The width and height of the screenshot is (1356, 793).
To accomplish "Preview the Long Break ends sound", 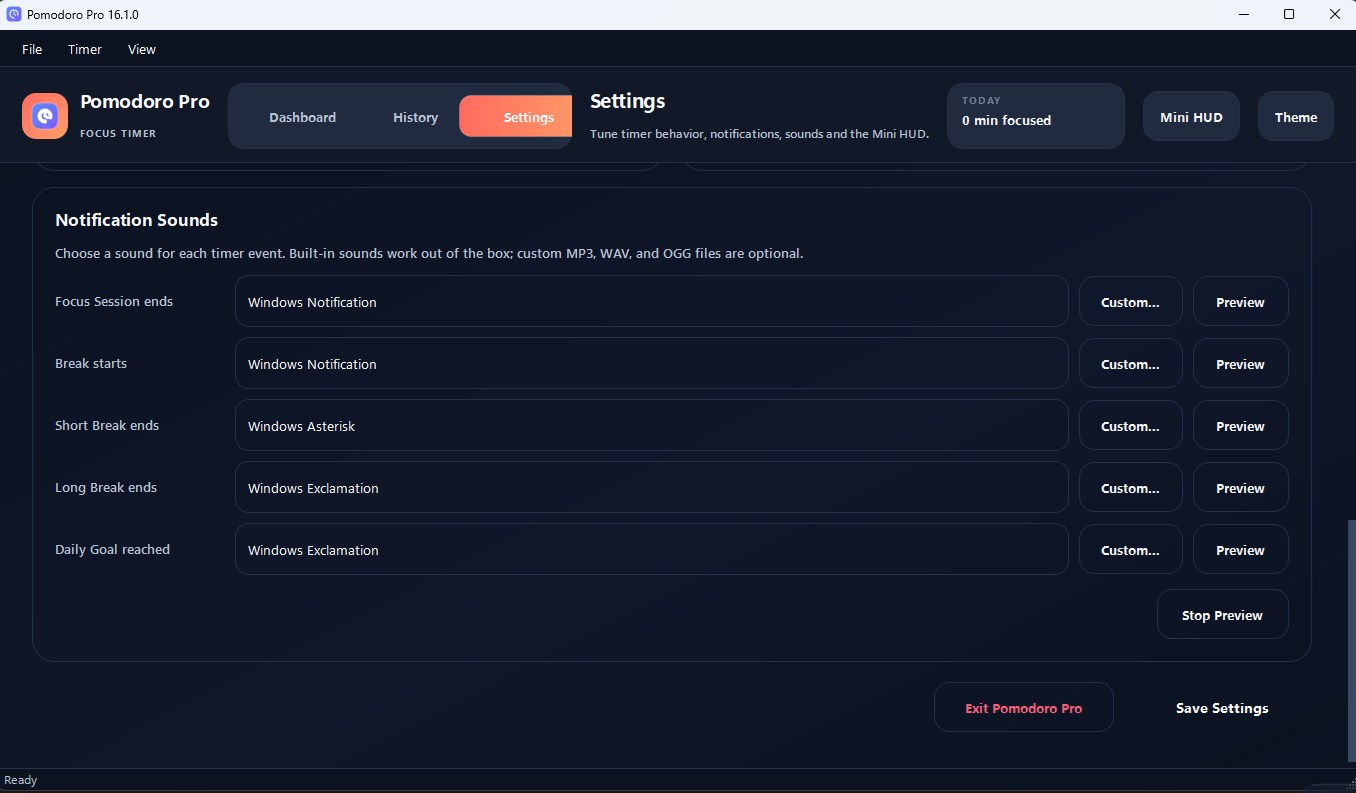I will [x=1241, y=488].
